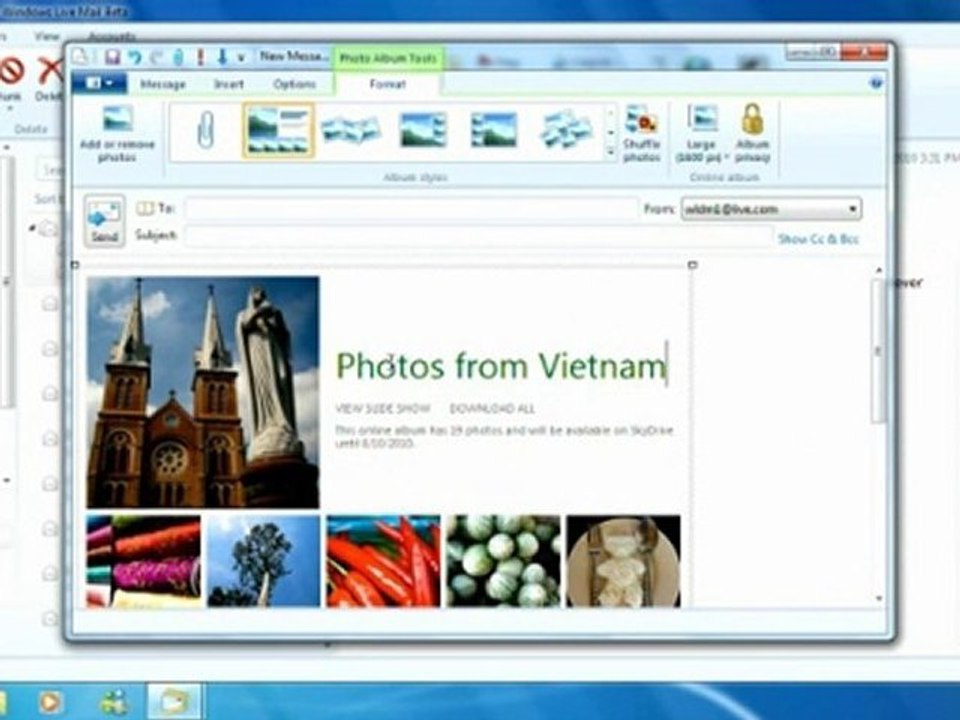Image resolution: width=960 pixels, height=720 pixels.
Task: Select the colorful thread spools thumbnail
Action: 143,561
